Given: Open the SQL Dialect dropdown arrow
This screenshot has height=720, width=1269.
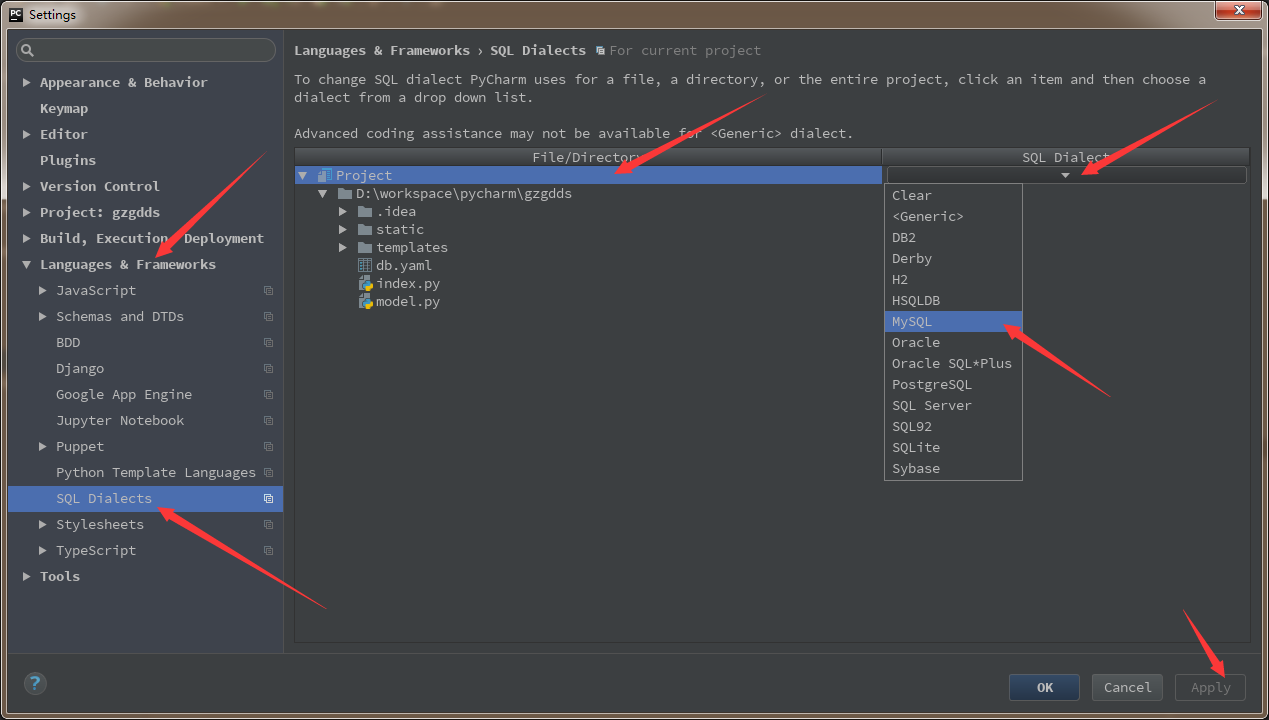Looking at the screenshot, I should click(1065, 176).
